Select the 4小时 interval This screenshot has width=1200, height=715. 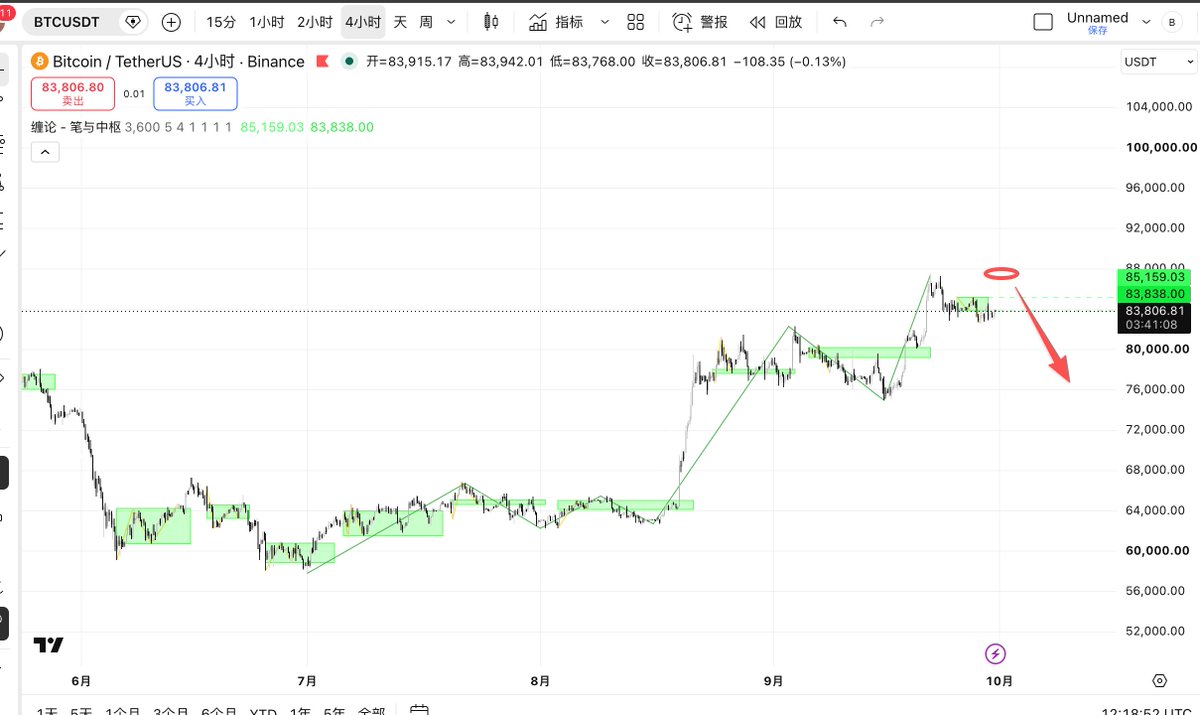(362, 22)
